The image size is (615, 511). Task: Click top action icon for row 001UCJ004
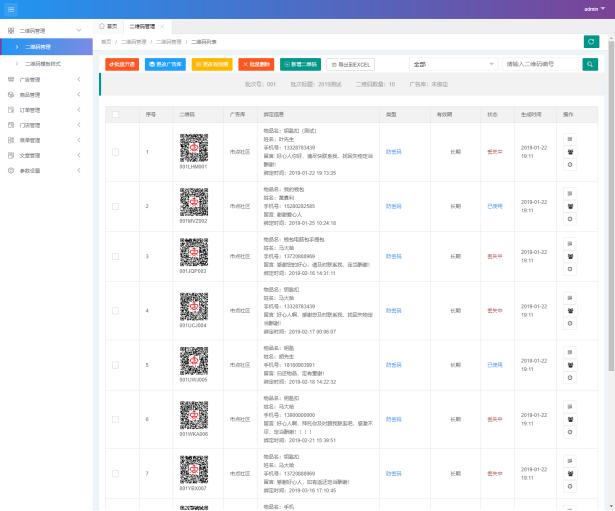pos(570,298)
